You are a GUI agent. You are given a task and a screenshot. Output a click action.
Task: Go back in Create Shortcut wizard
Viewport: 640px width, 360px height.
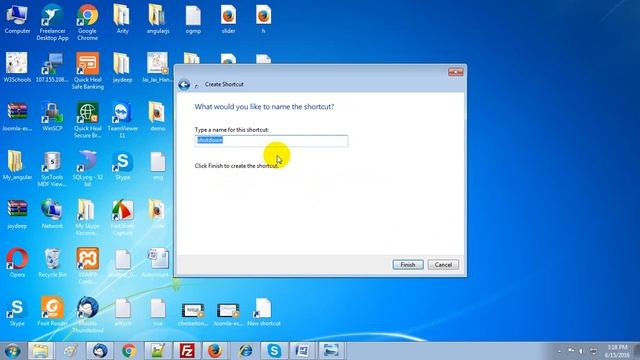click(184, 84)
